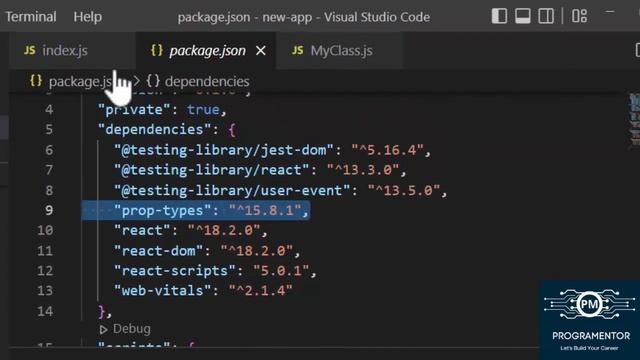Viewport: 640px width, 360px height.
Task: Click braces icon beside dependencies breadcrumb
Action: [153, 81]
